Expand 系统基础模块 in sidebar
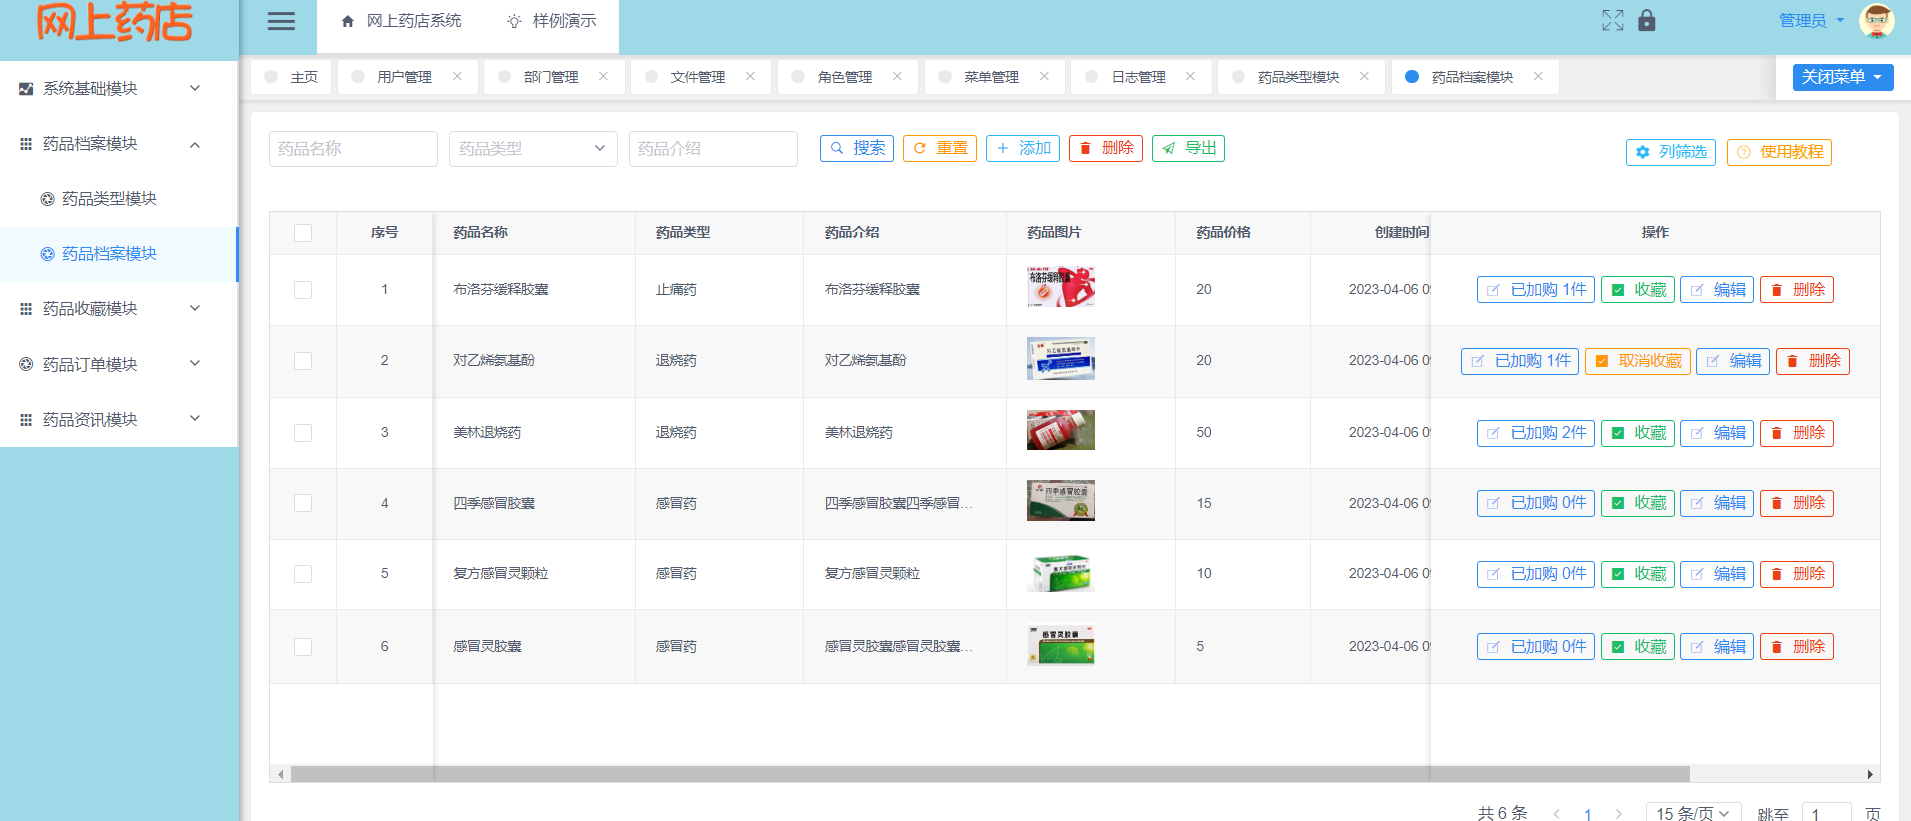 (x=118, y=88)
